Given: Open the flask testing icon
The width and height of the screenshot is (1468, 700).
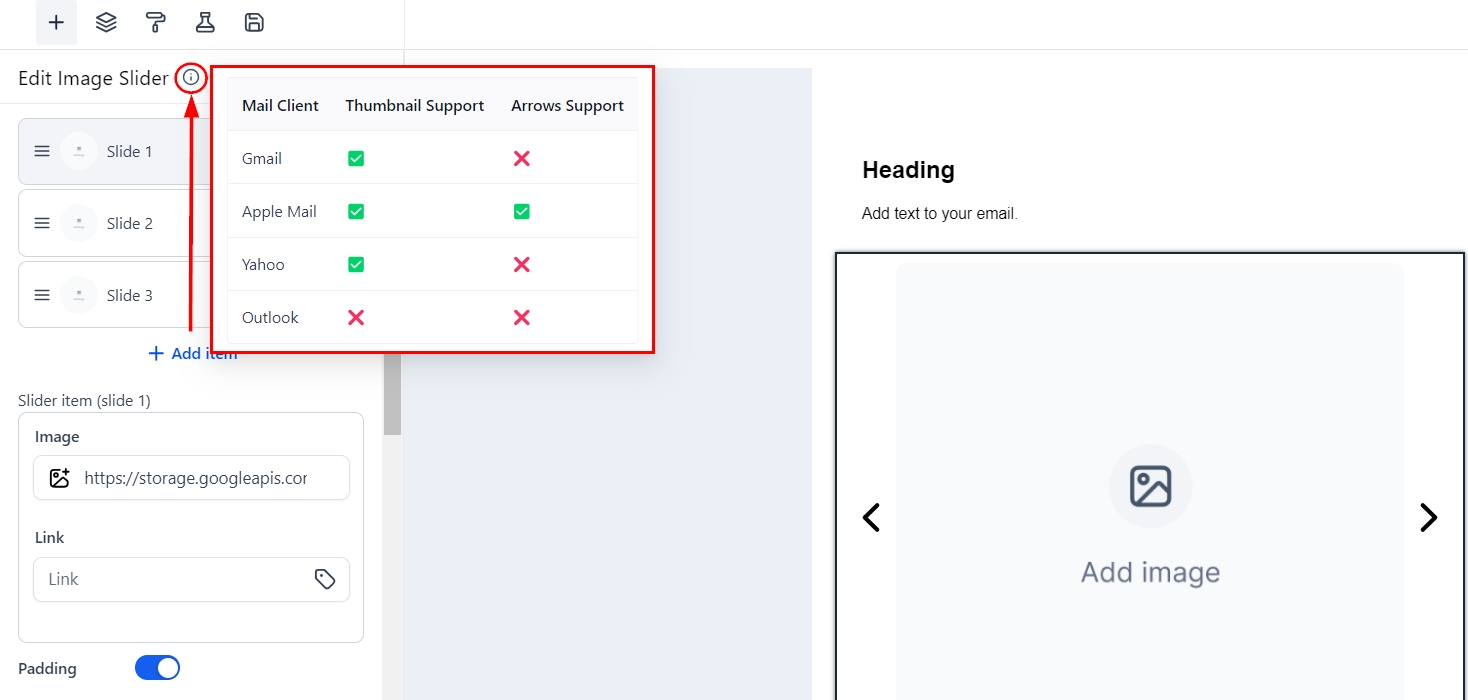Looking at the screenshot, I should (205, 22).
